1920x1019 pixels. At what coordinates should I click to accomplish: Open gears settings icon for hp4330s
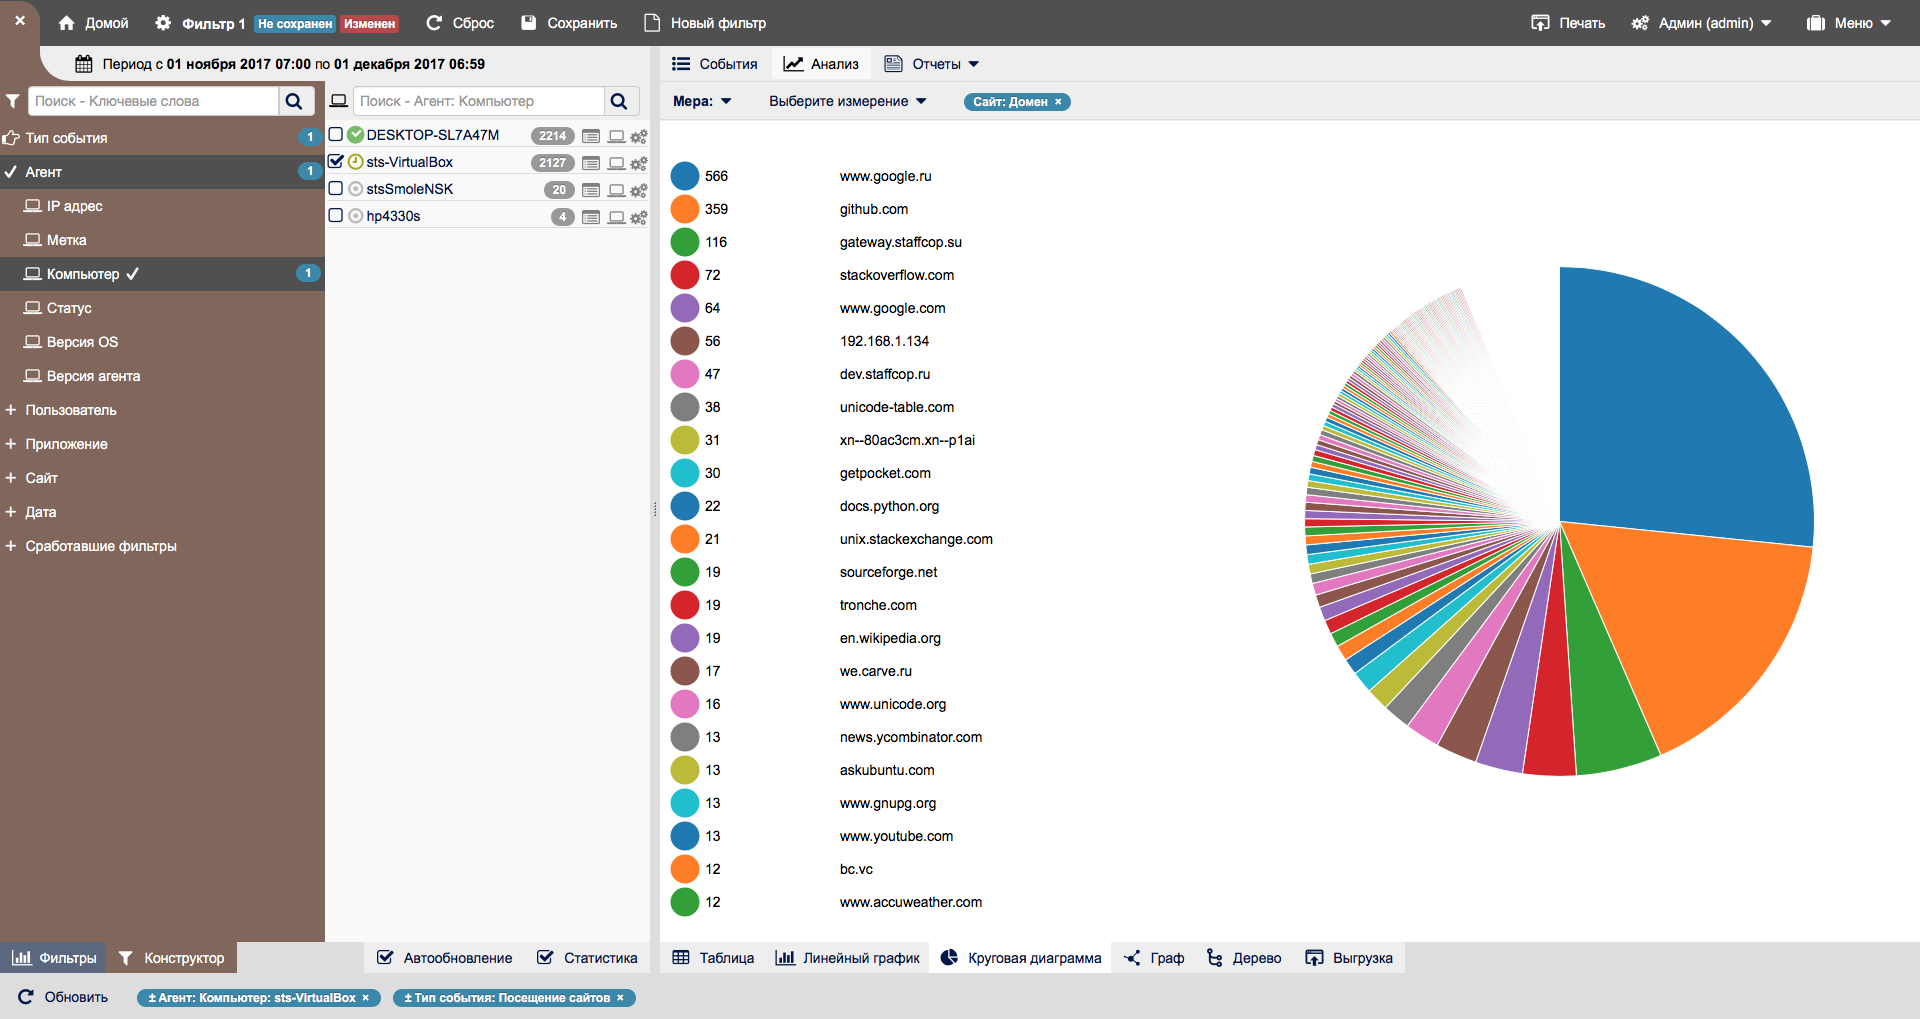pyautogui.click(x=639, y=217)
